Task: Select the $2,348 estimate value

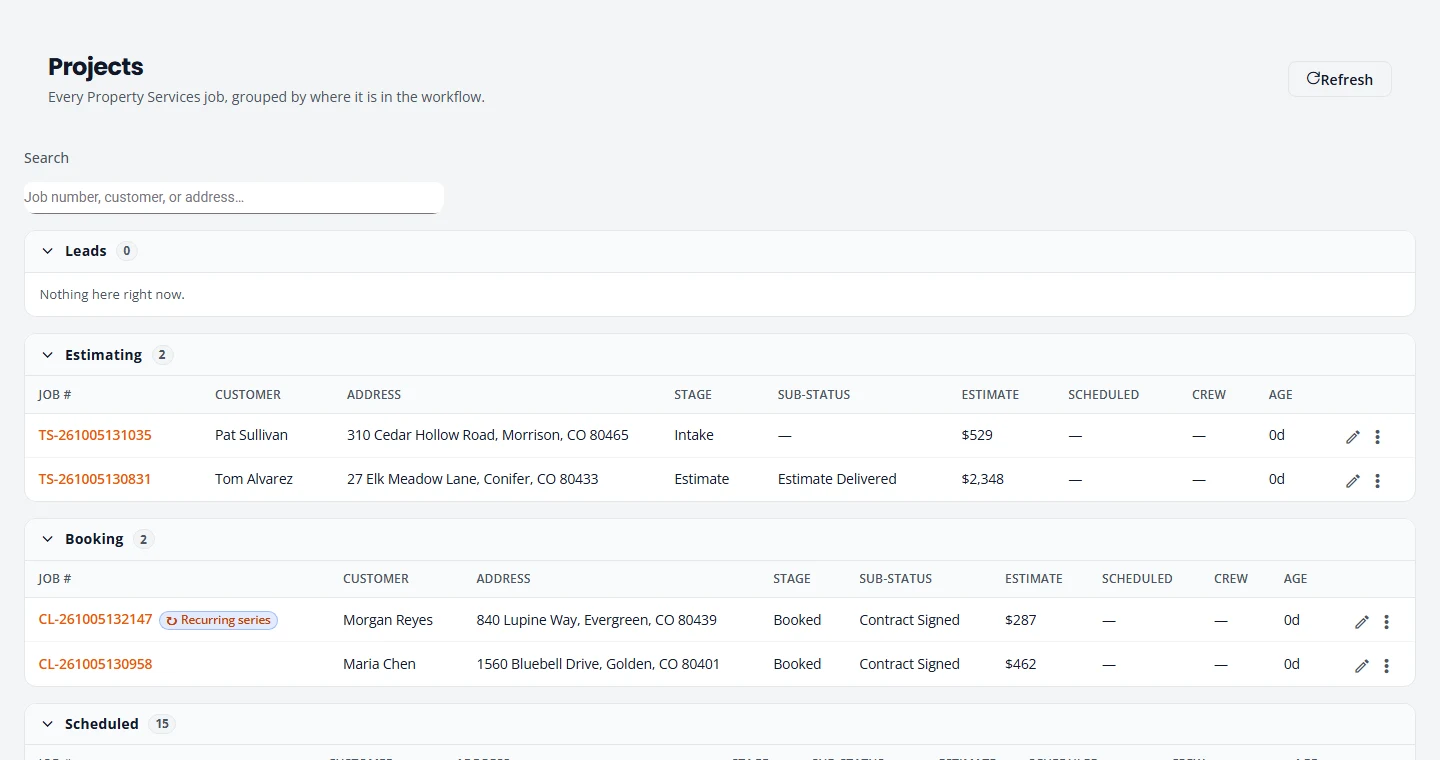Action: (983, 479)
